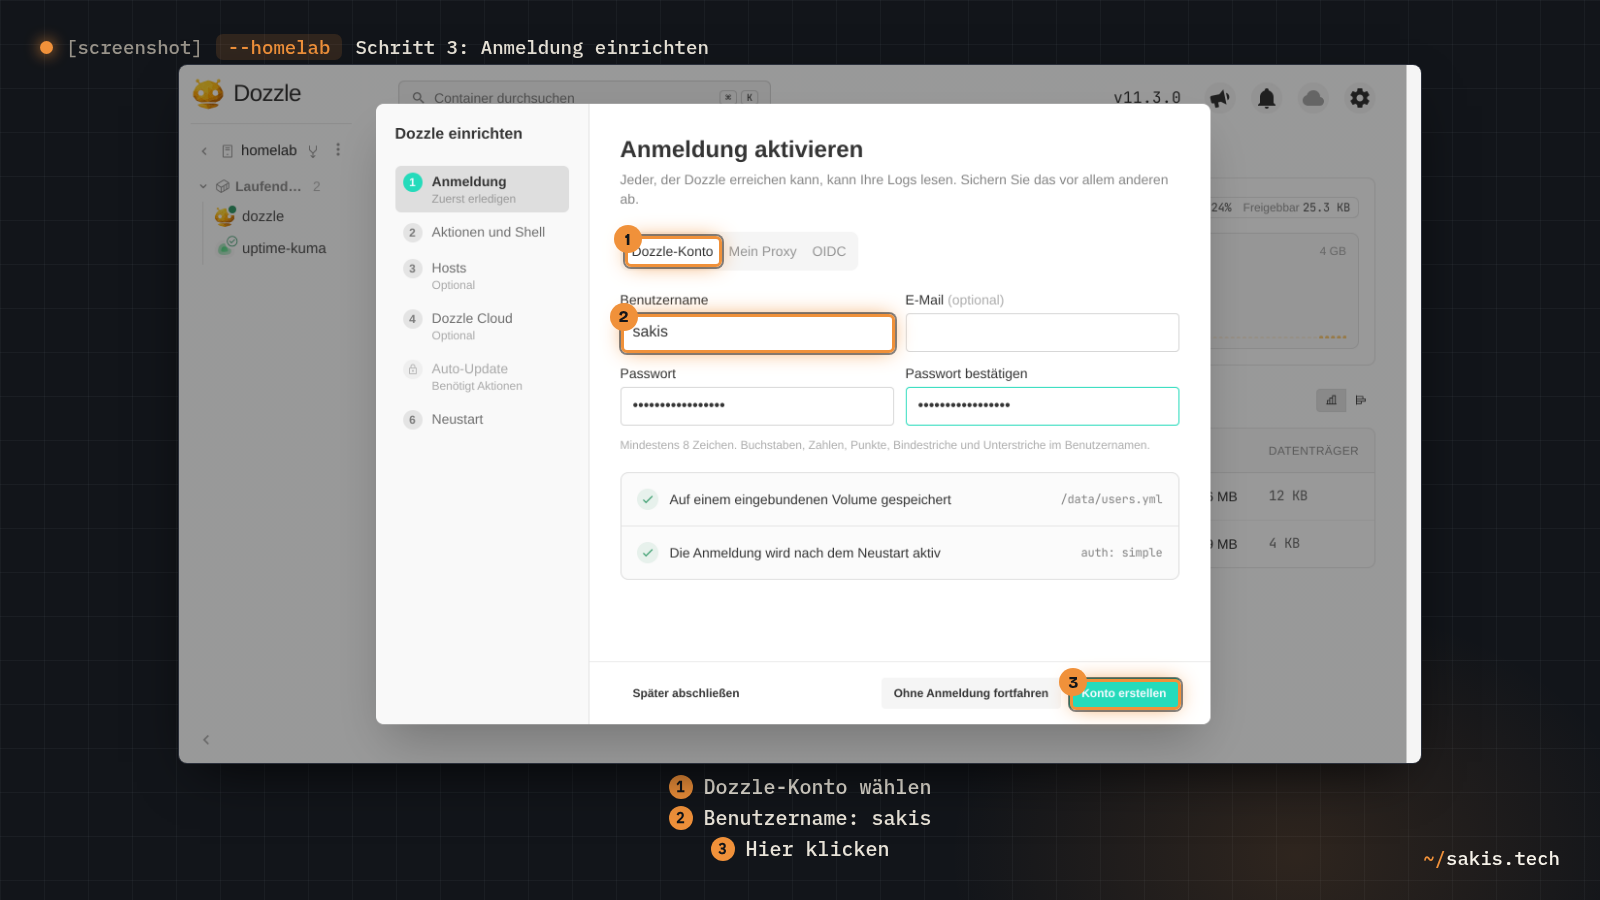Focus the Passwort field
Screen dimensions: 1600x900
pyautogui.click(x=757, y=406)
